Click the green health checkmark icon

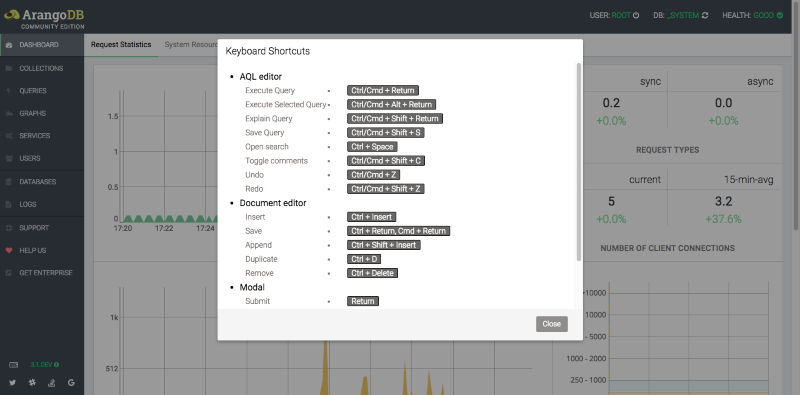[780, 15]
